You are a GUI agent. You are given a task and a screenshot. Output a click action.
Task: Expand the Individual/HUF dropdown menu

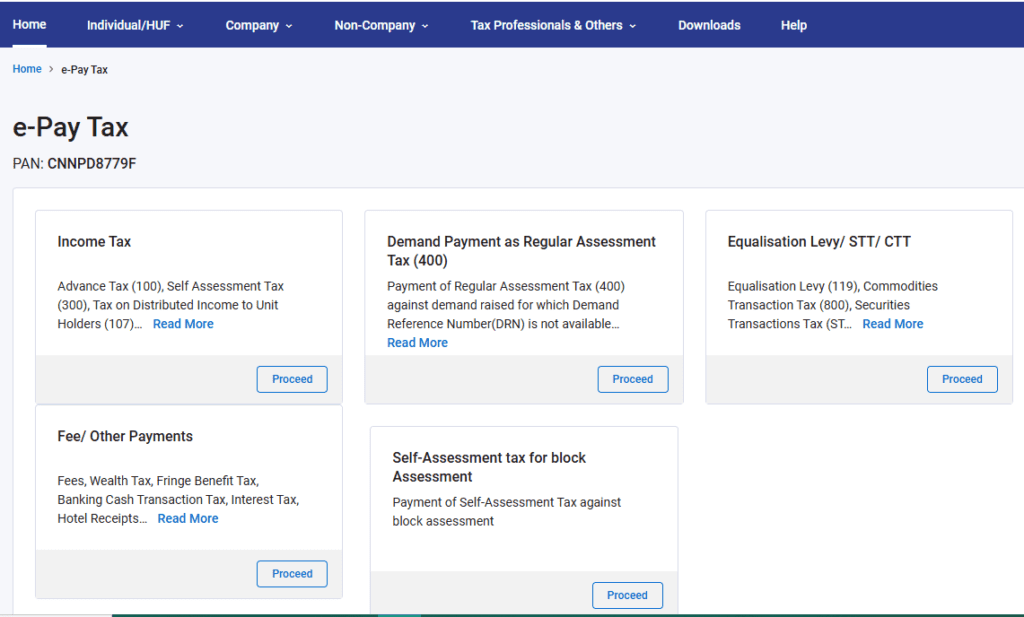pos(135,26)
